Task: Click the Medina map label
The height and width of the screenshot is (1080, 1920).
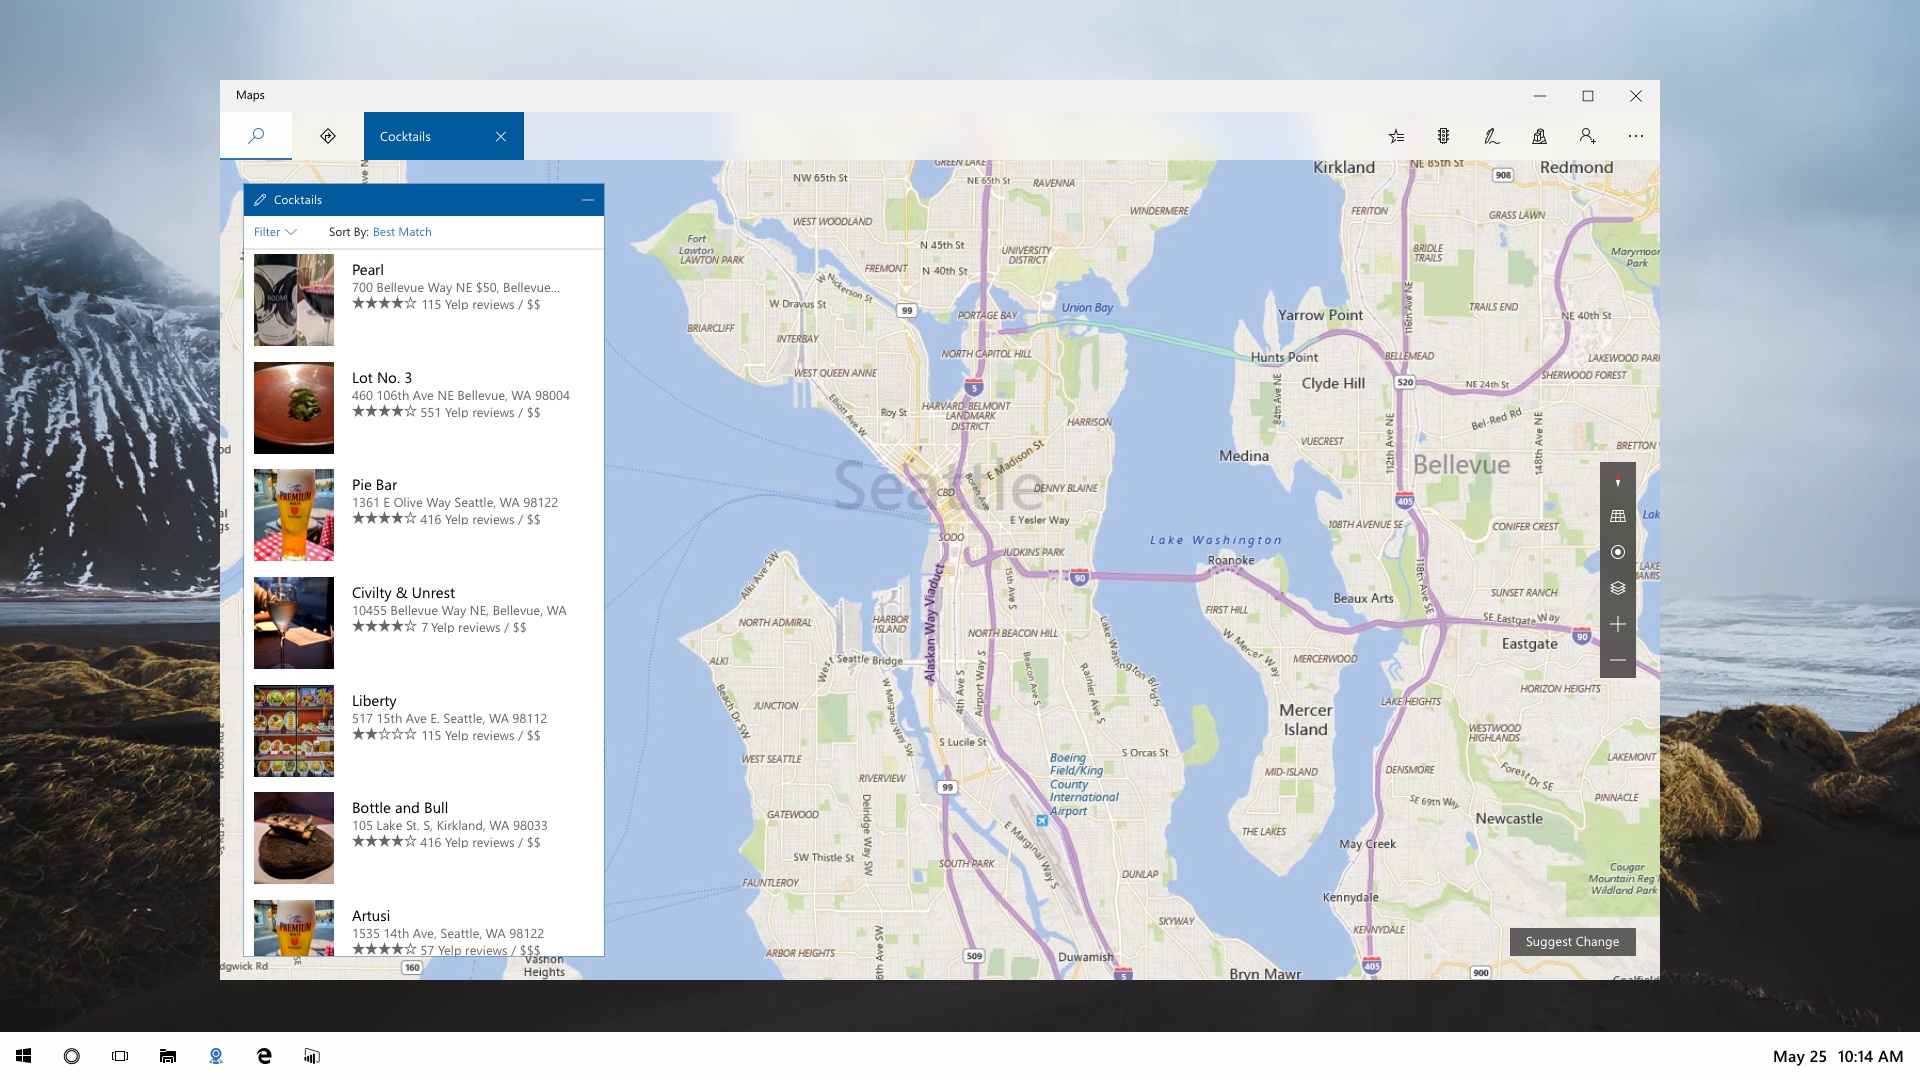Action: click(1244, 456)
